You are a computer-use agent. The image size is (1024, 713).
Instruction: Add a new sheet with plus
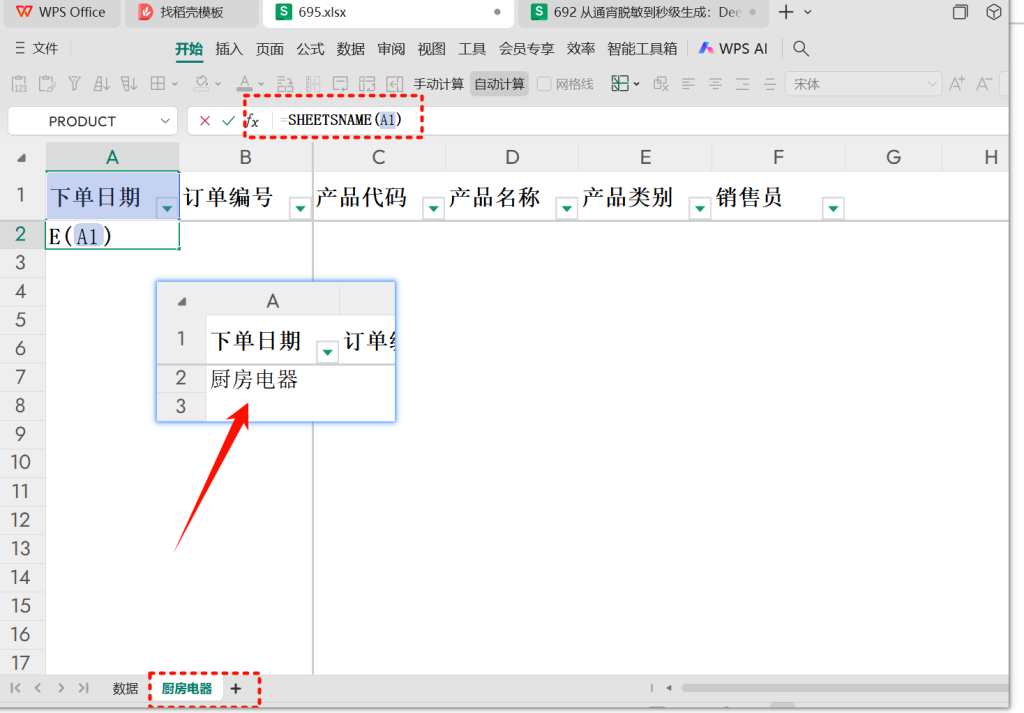coord(236,688)
